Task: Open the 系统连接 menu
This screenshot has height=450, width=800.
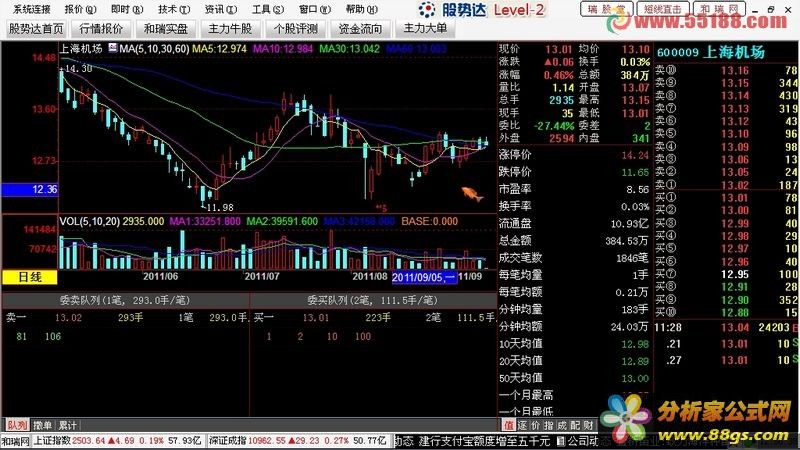Action: pyautogui.click(x=32, y=9)
